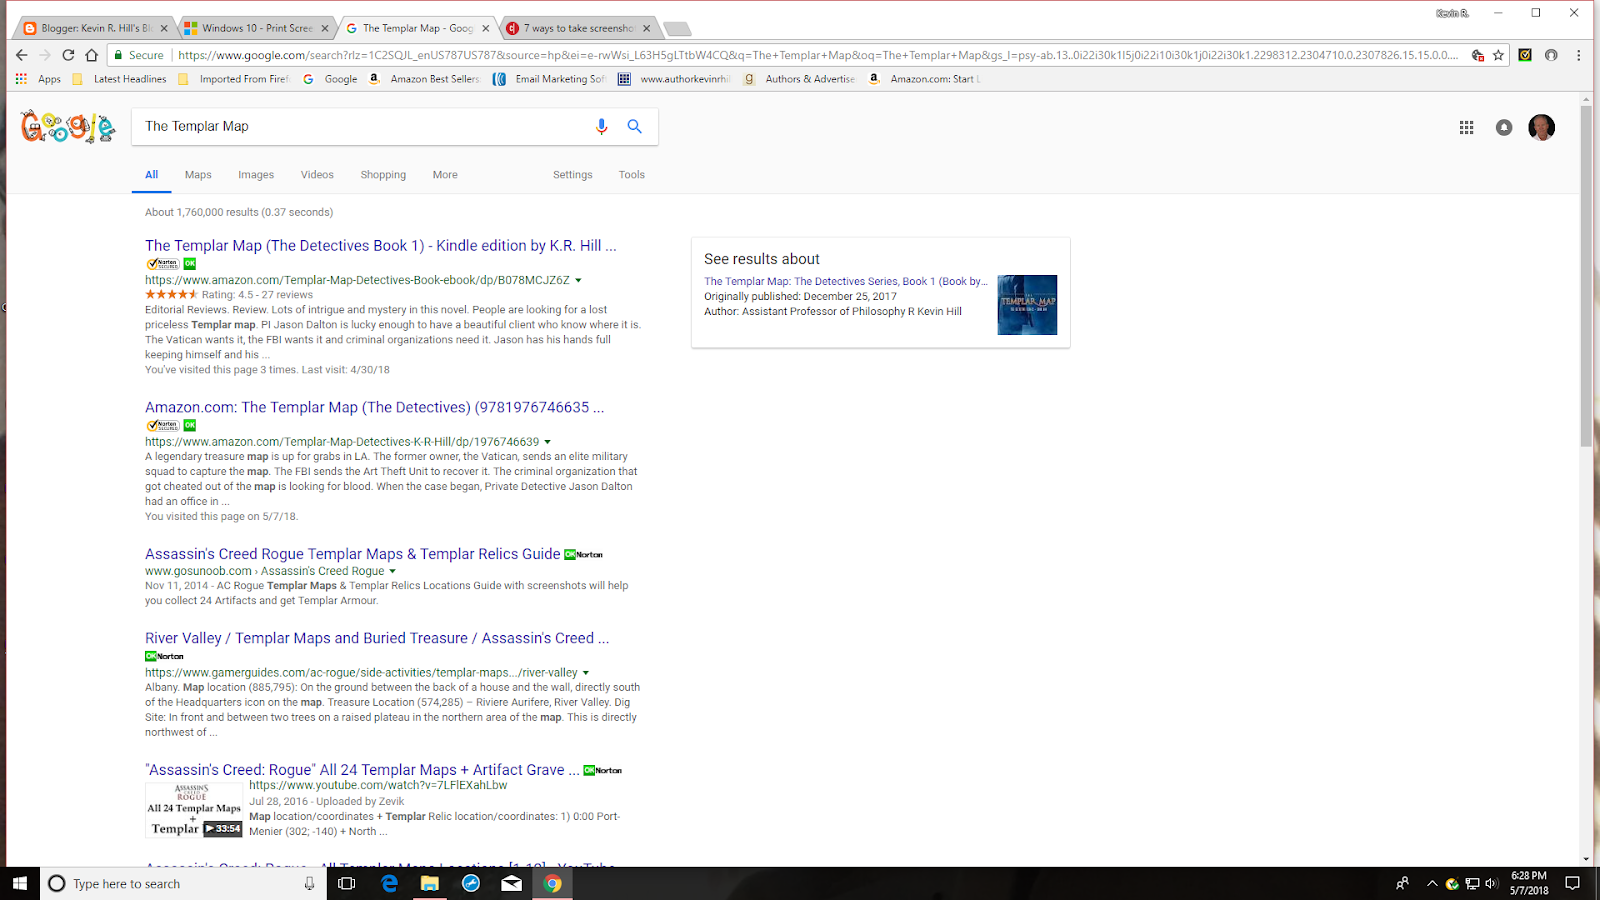Open the www.authorkevinrhill bookmark
1600x900 pixels.
tap(674, 79)
